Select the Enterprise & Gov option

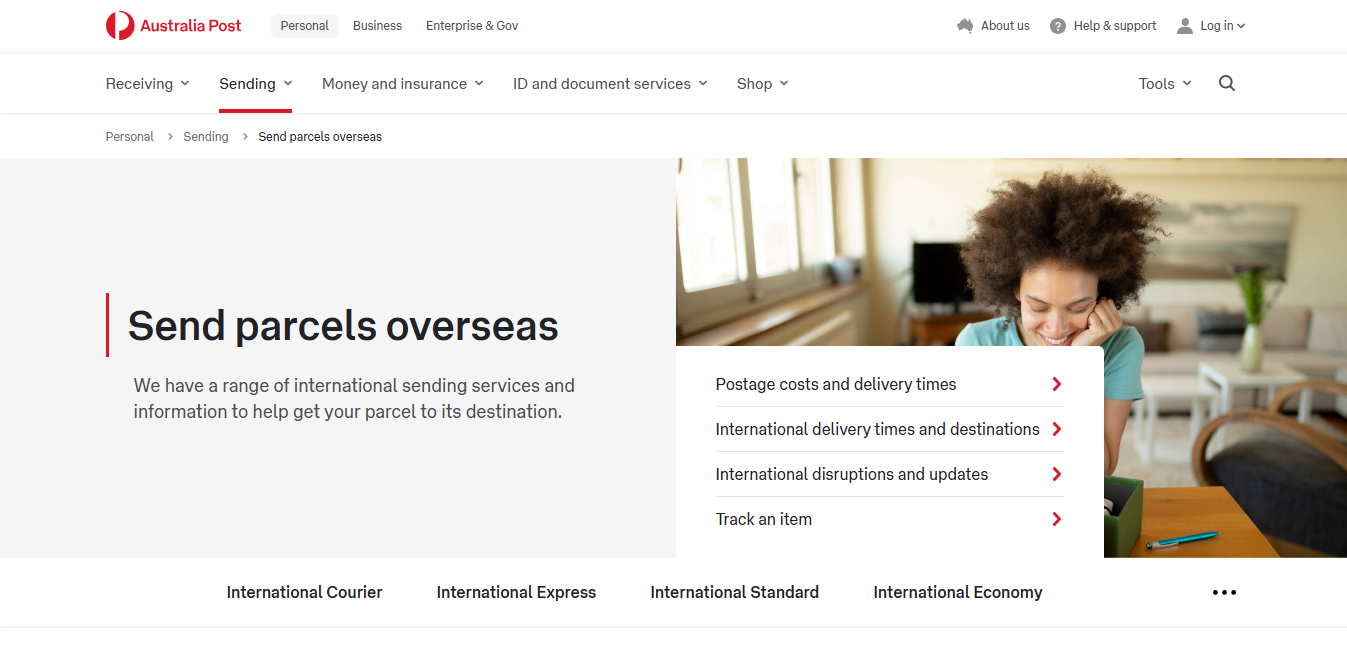pyautogui.click(x=471, y=25)
